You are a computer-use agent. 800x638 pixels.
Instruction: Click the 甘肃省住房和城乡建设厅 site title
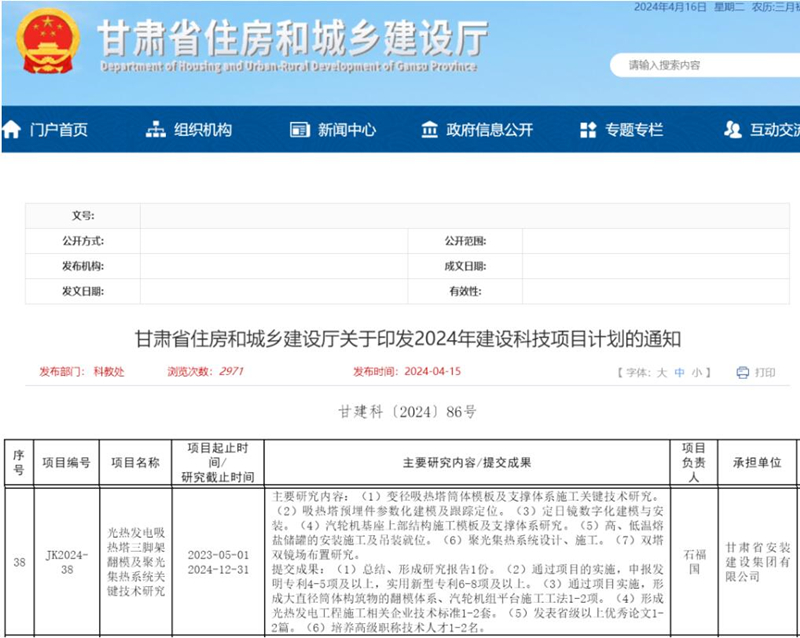[x=292, y=38]
